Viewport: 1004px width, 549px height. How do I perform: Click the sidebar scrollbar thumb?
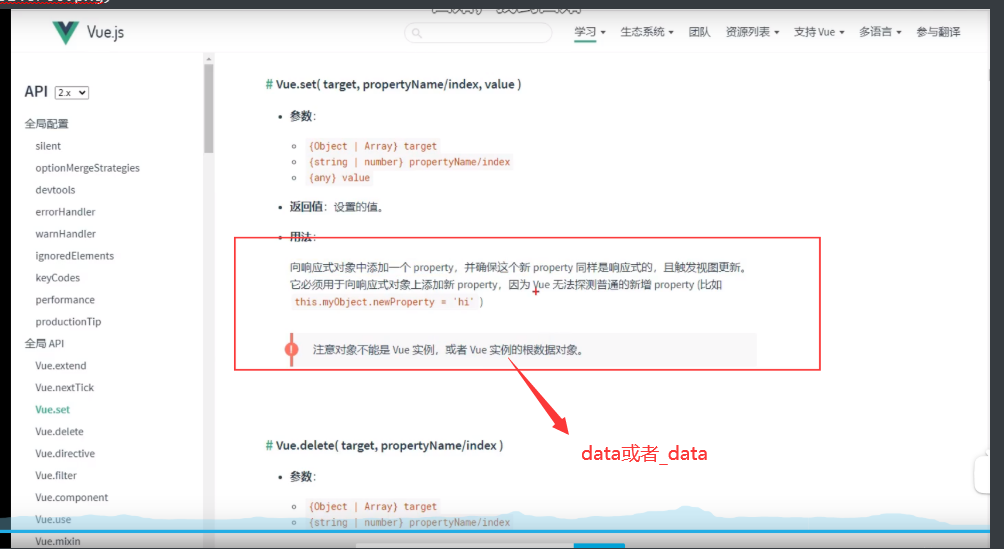click(x=208, y=108)
